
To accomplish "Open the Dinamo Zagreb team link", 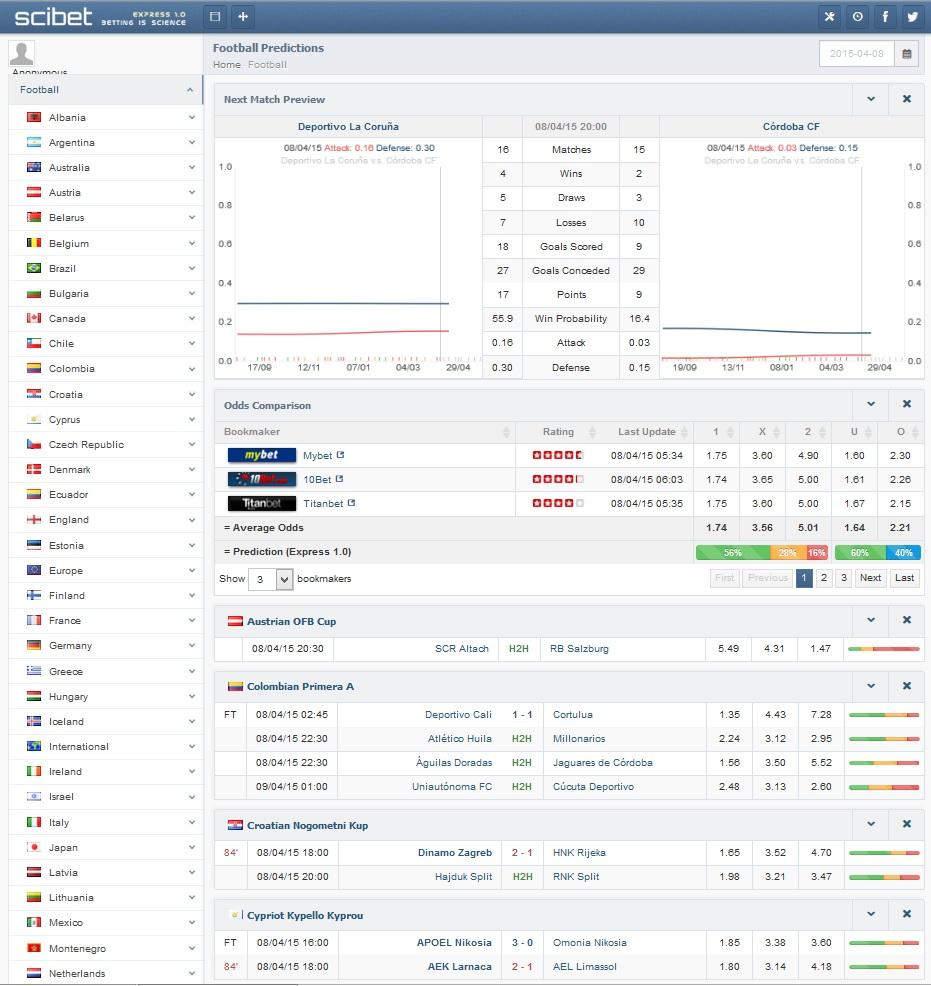I will tap(454, 853).
